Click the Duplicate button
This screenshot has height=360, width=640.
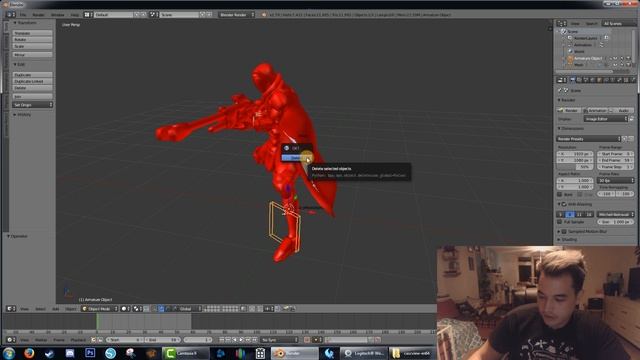click(x=32, y=75)
